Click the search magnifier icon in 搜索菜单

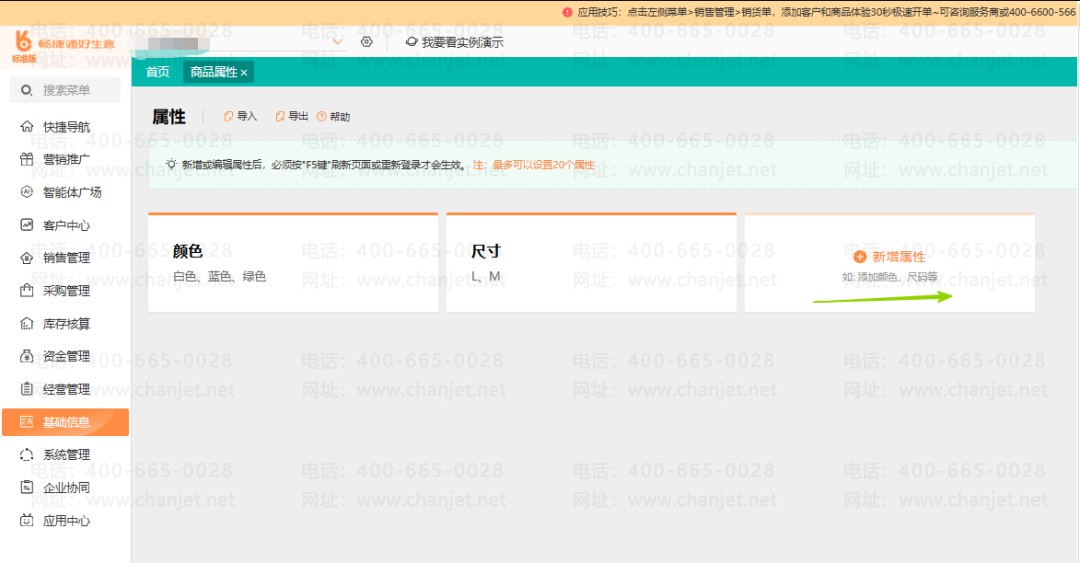27,90
